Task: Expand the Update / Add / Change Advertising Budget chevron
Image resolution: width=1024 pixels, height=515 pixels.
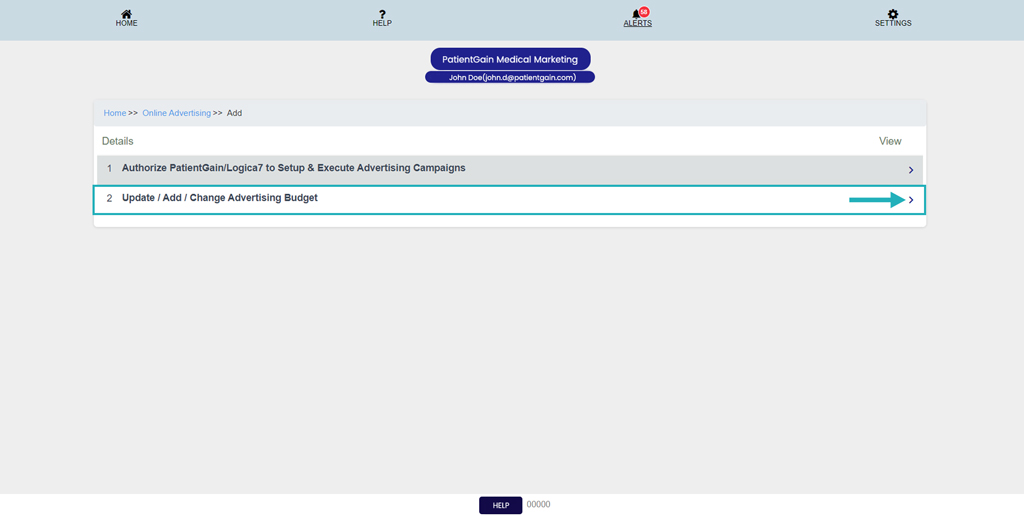Action: click(911, 200)
